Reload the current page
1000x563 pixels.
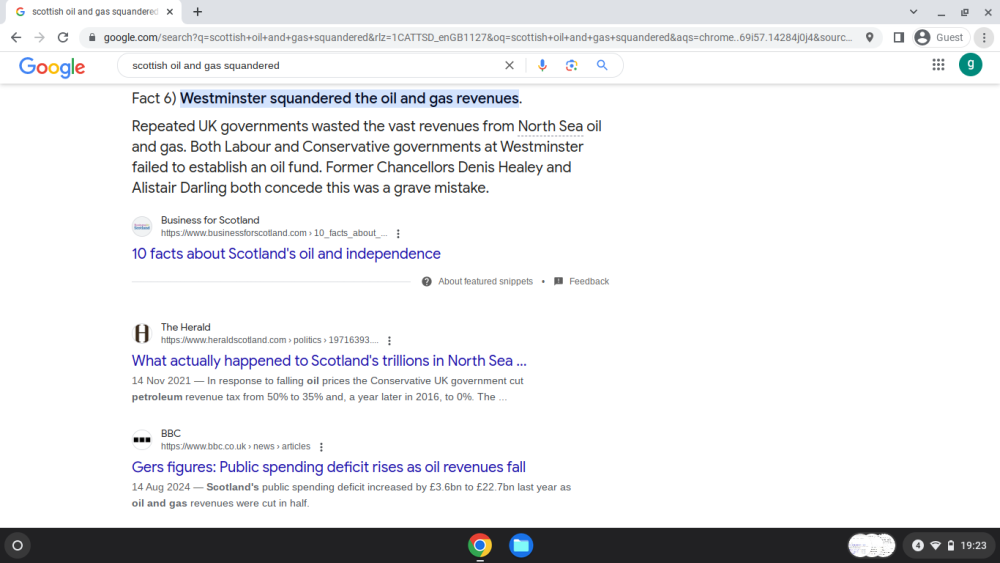pos(63,38)
